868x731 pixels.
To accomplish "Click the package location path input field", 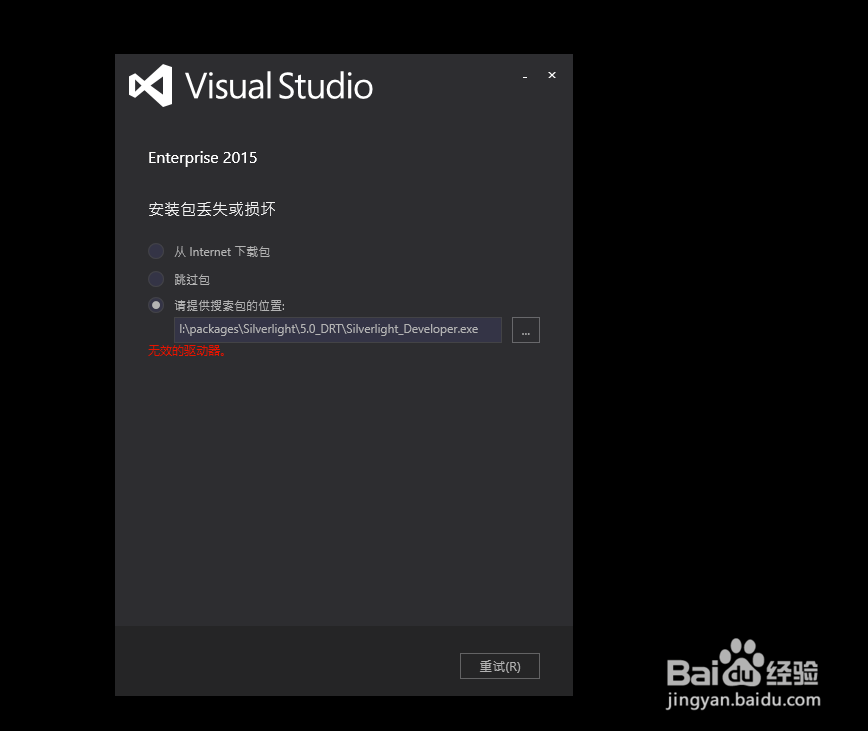I will [x=338, y=330].
